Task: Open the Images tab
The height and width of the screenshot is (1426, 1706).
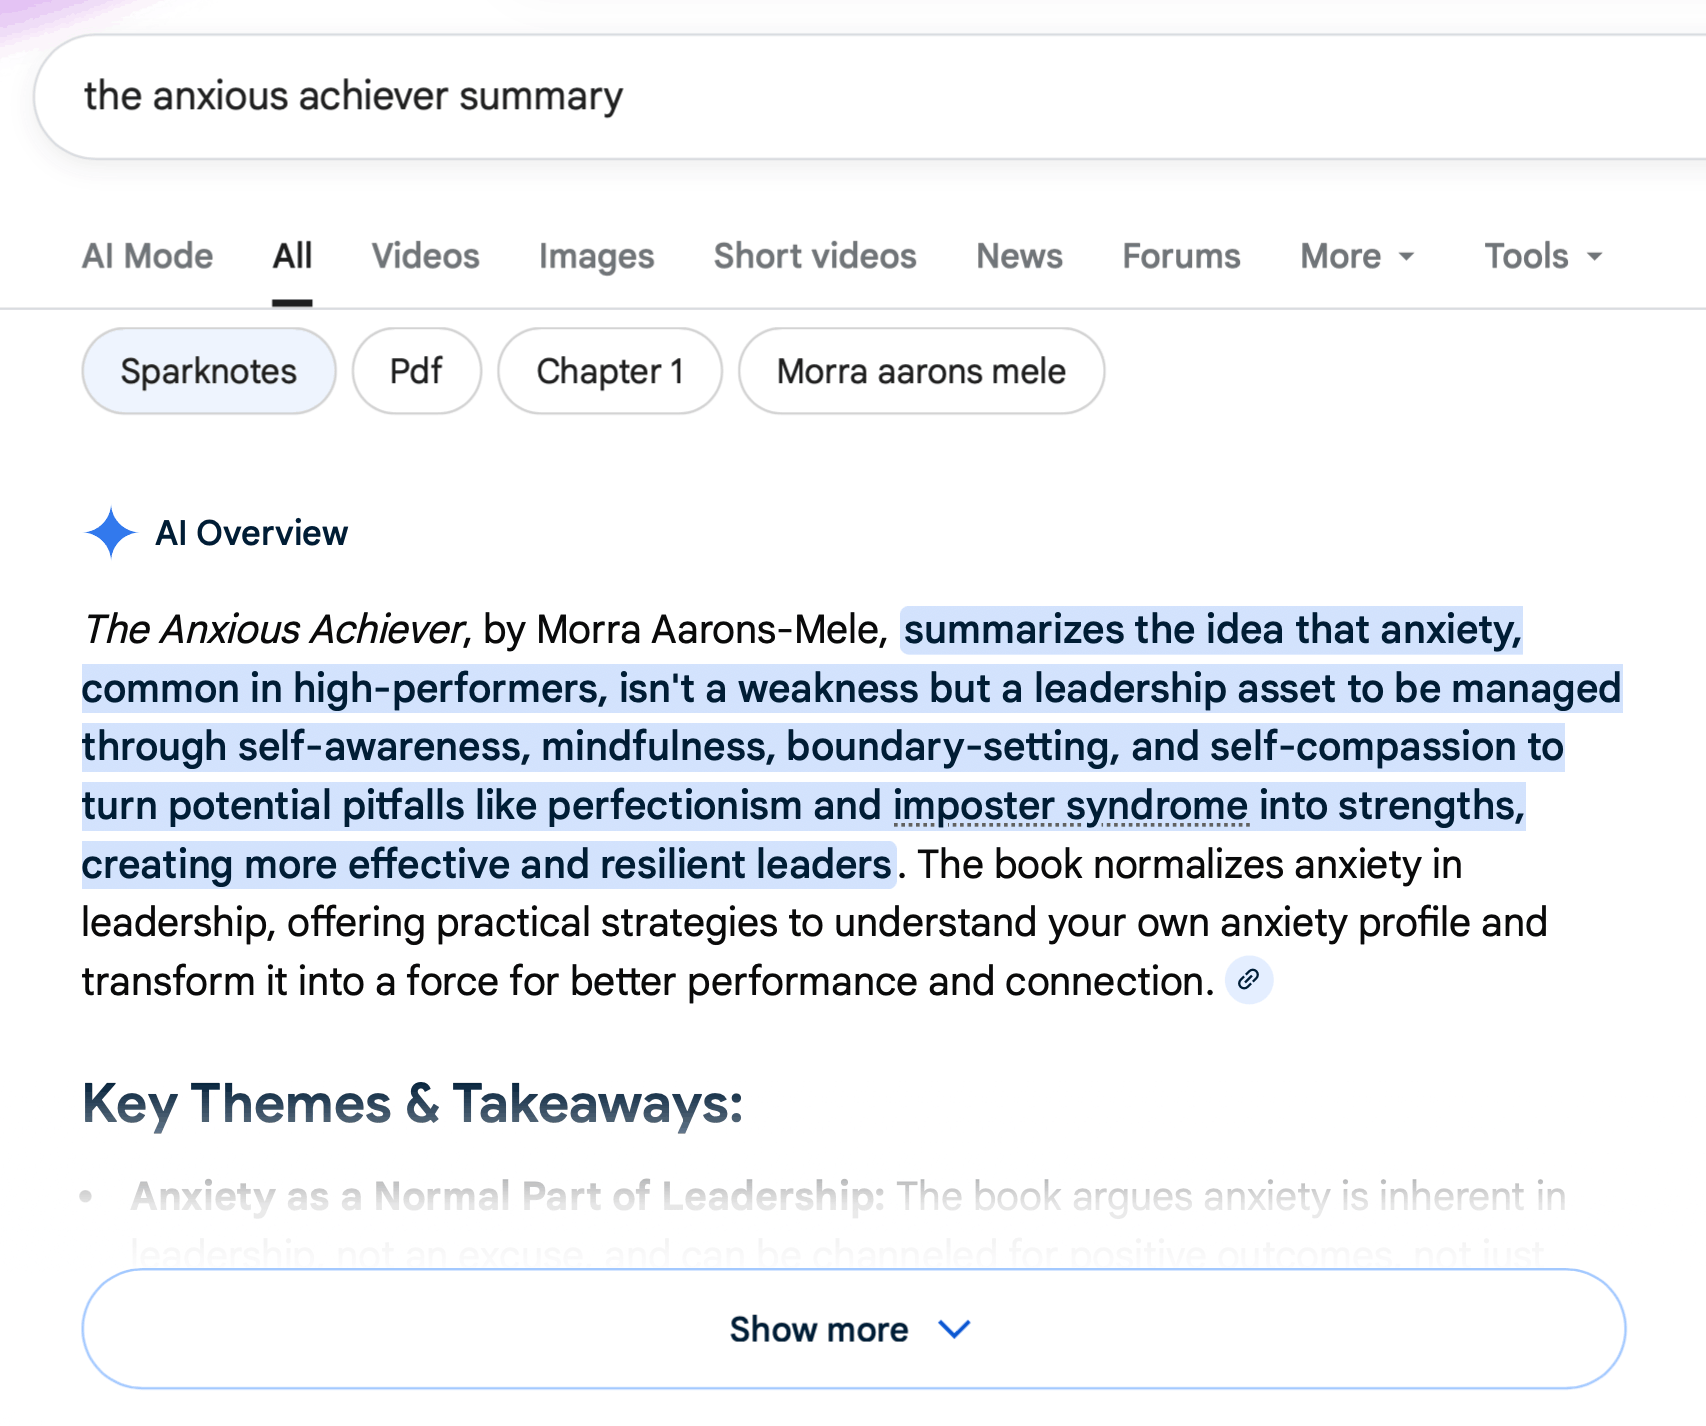Action: click(596, 256)
